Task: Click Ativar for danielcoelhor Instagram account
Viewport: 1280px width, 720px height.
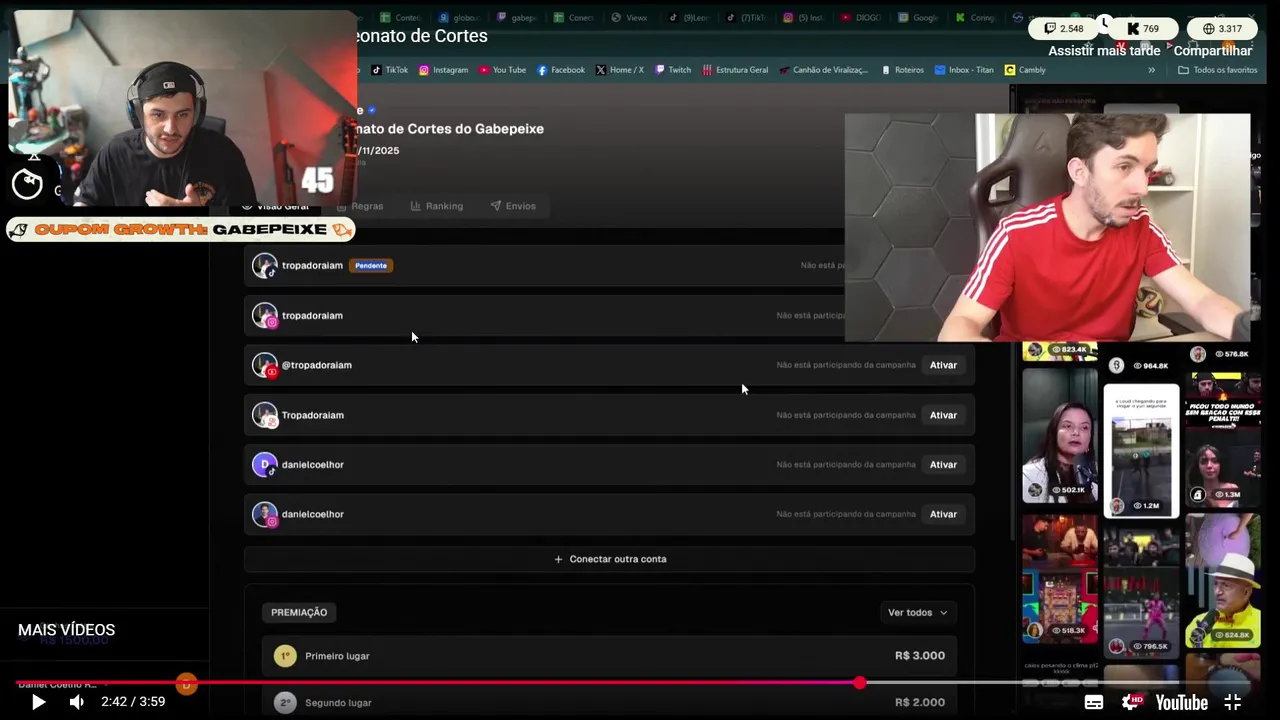Action: tap(943, 514)
